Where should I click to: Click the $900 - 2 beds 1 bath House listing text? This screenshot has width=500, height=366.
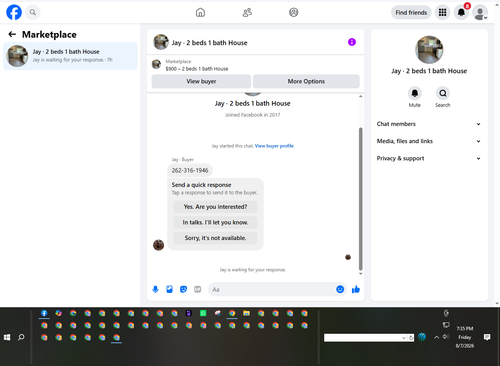pyautogui.click(x=197, y=69)
